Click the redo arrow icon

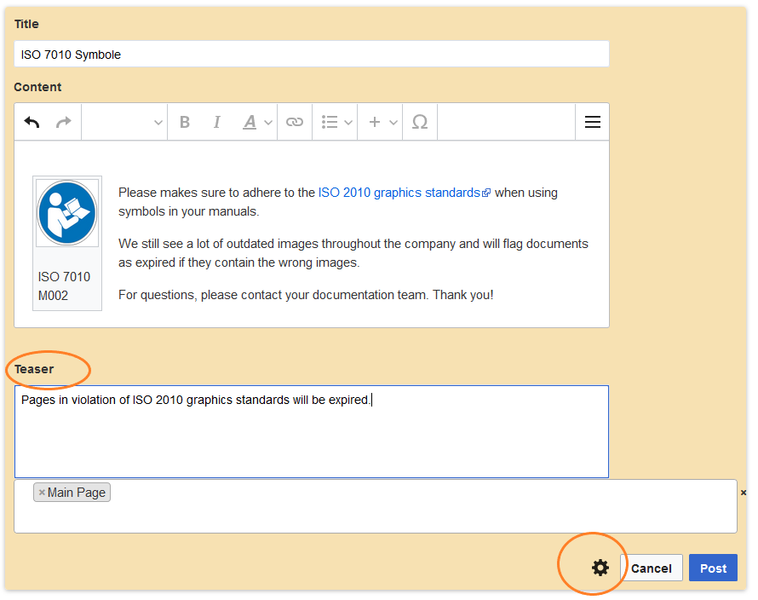point(63,122)
